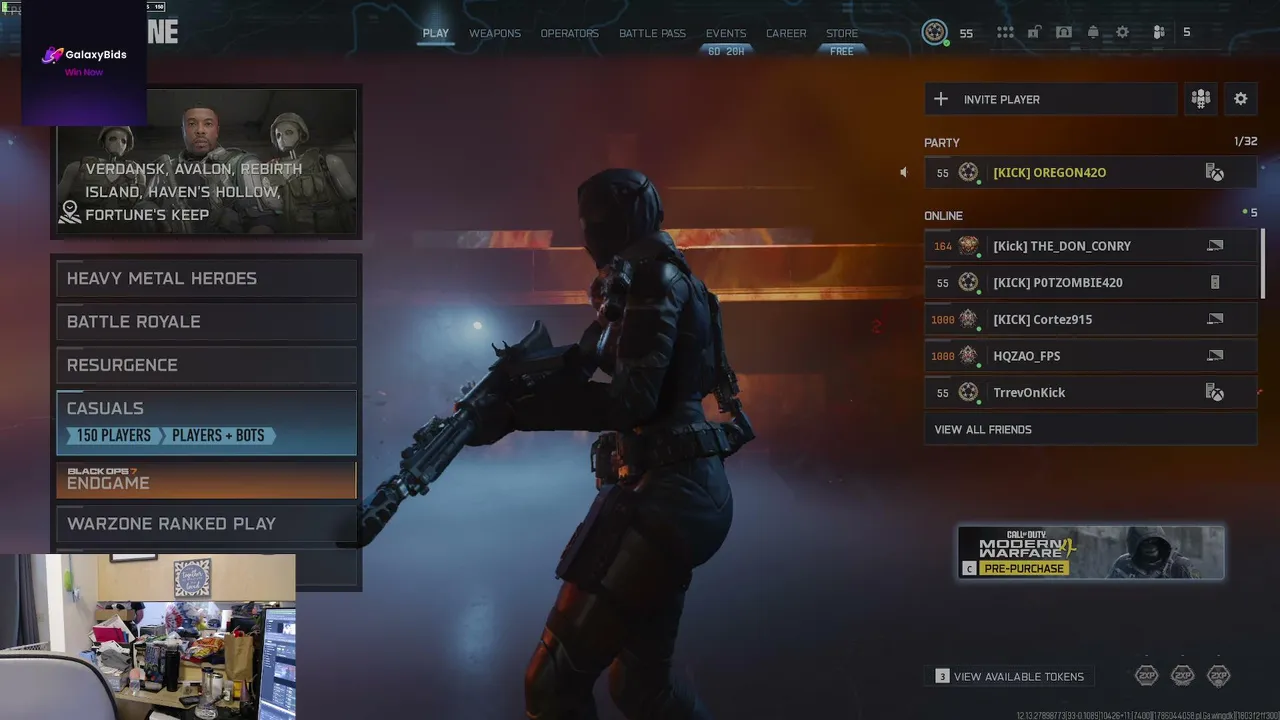The image size is (1280, 720).
Task: Open the groups icon next to Invite Player
Action: [x=1201, y=99]
